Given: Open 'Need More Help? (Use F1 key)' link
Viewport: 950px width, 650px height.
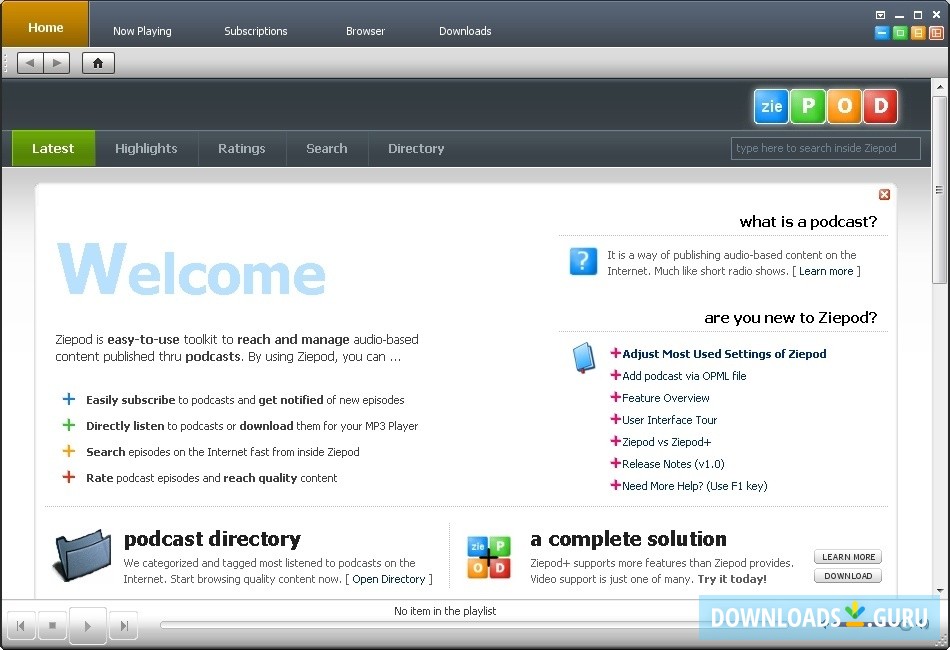Looking at the screenshot, I should point(694,486).
